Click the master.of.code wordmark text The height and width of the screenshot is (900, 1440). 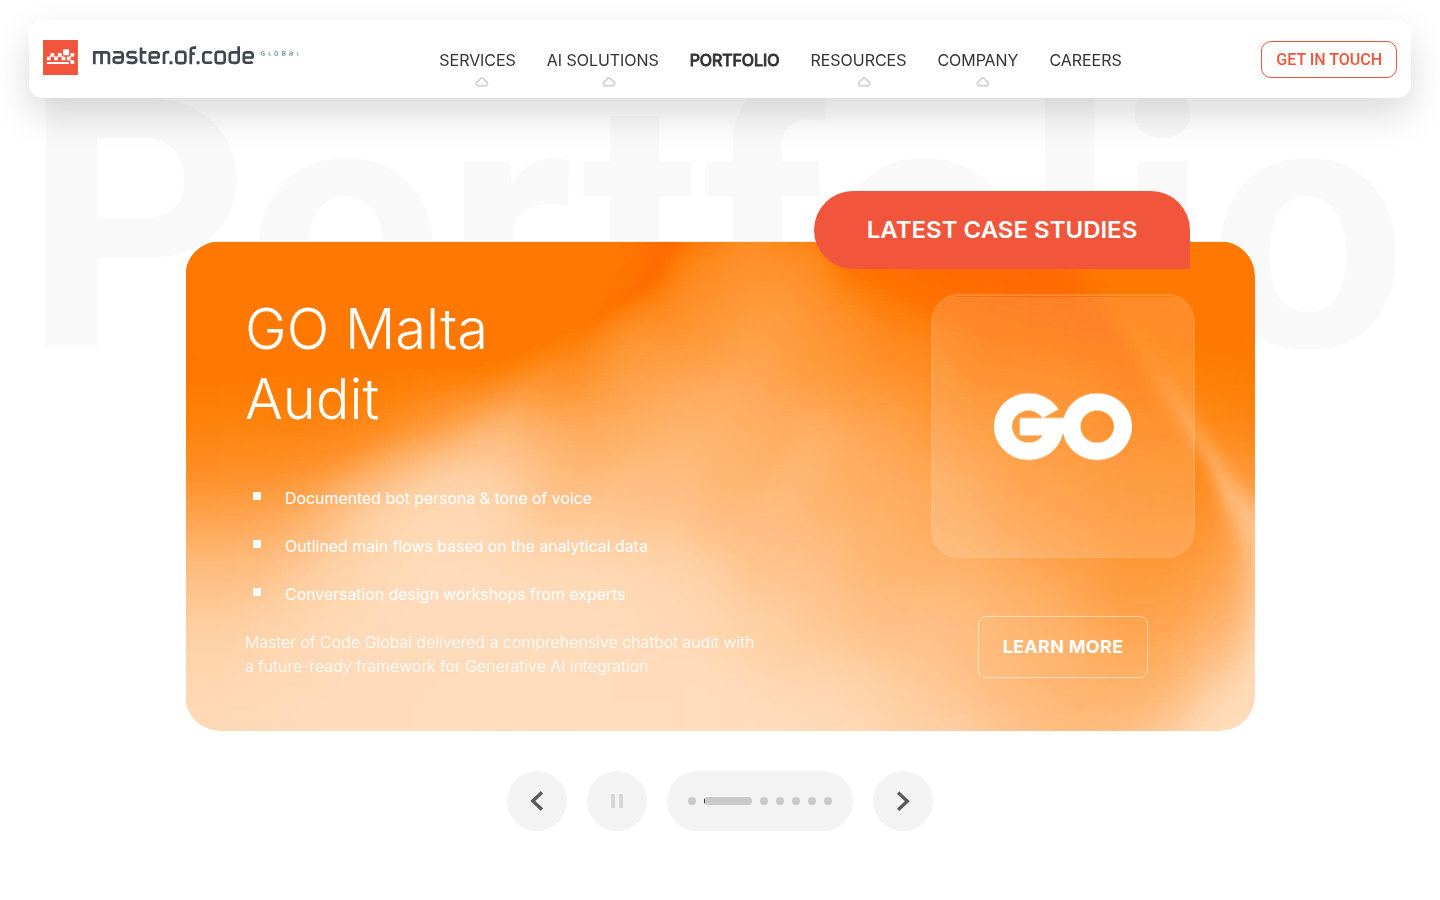click(x=173, y=56)
